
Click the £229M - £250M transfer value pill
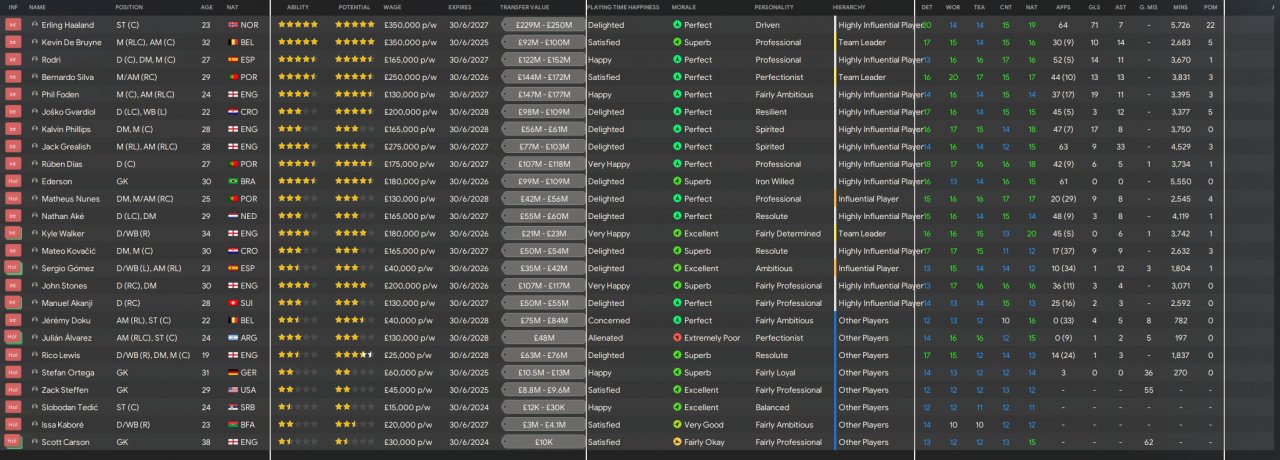[543, 25]
